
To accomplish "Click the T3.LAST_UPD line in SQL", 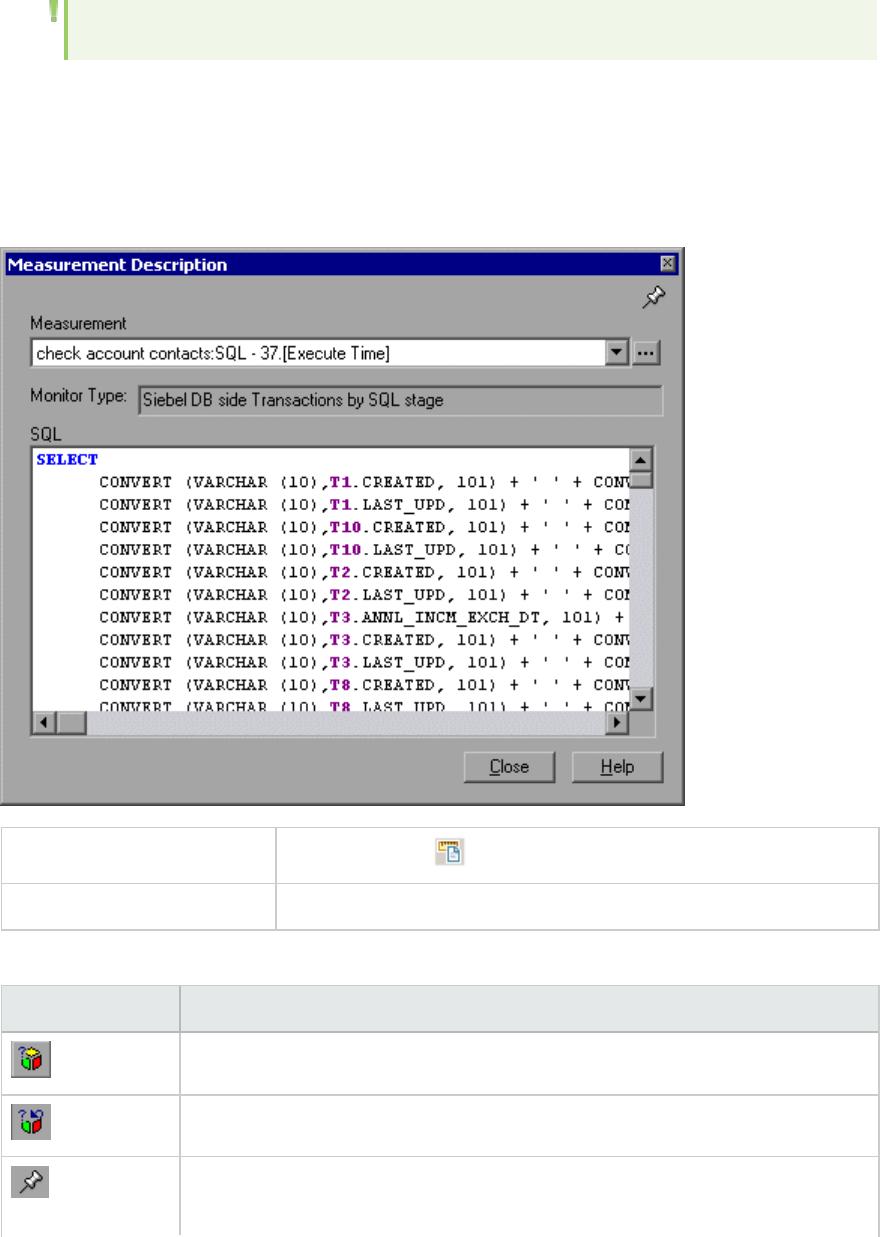I will (364, 662).
